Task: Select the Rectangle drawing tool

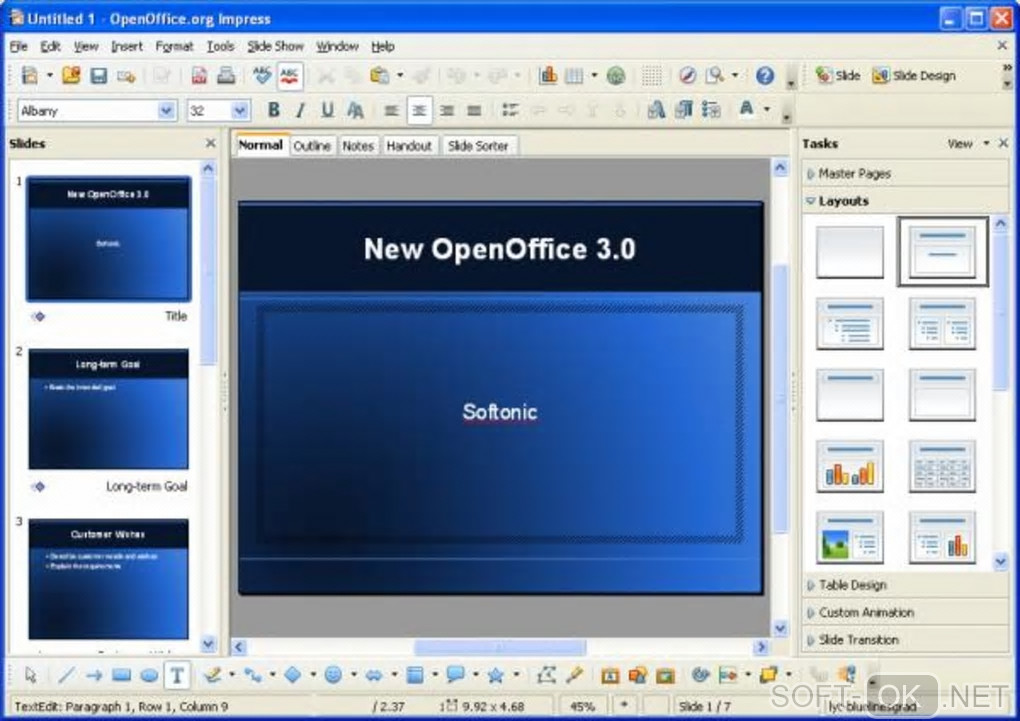Action: (121, 675)
